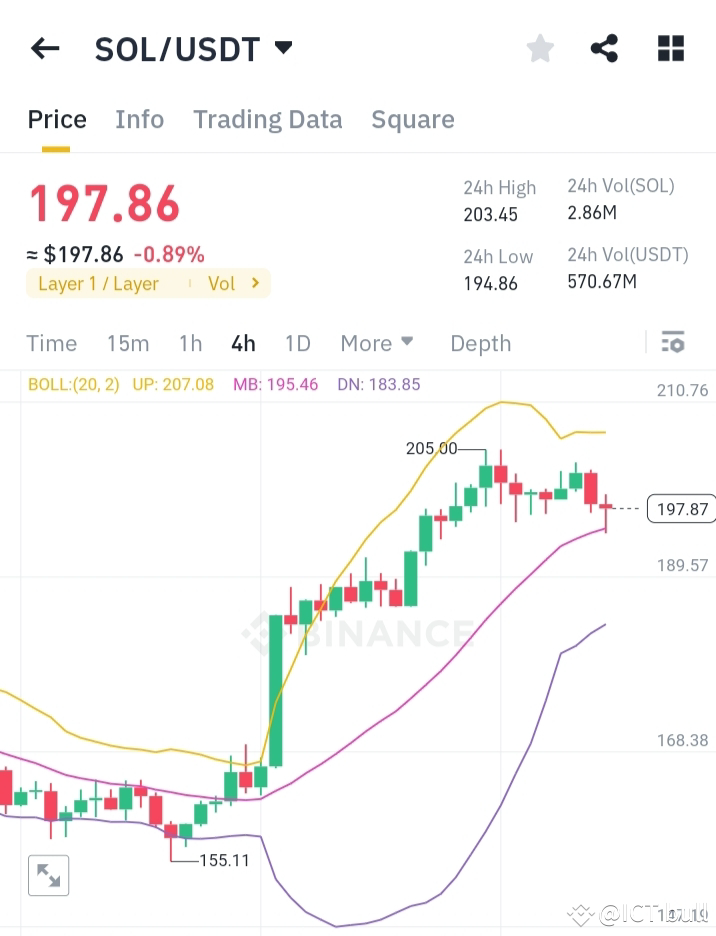
Task: Select the 1h interval on the timeframe bar
Action: pyautogui.click(x=190, y=343)
